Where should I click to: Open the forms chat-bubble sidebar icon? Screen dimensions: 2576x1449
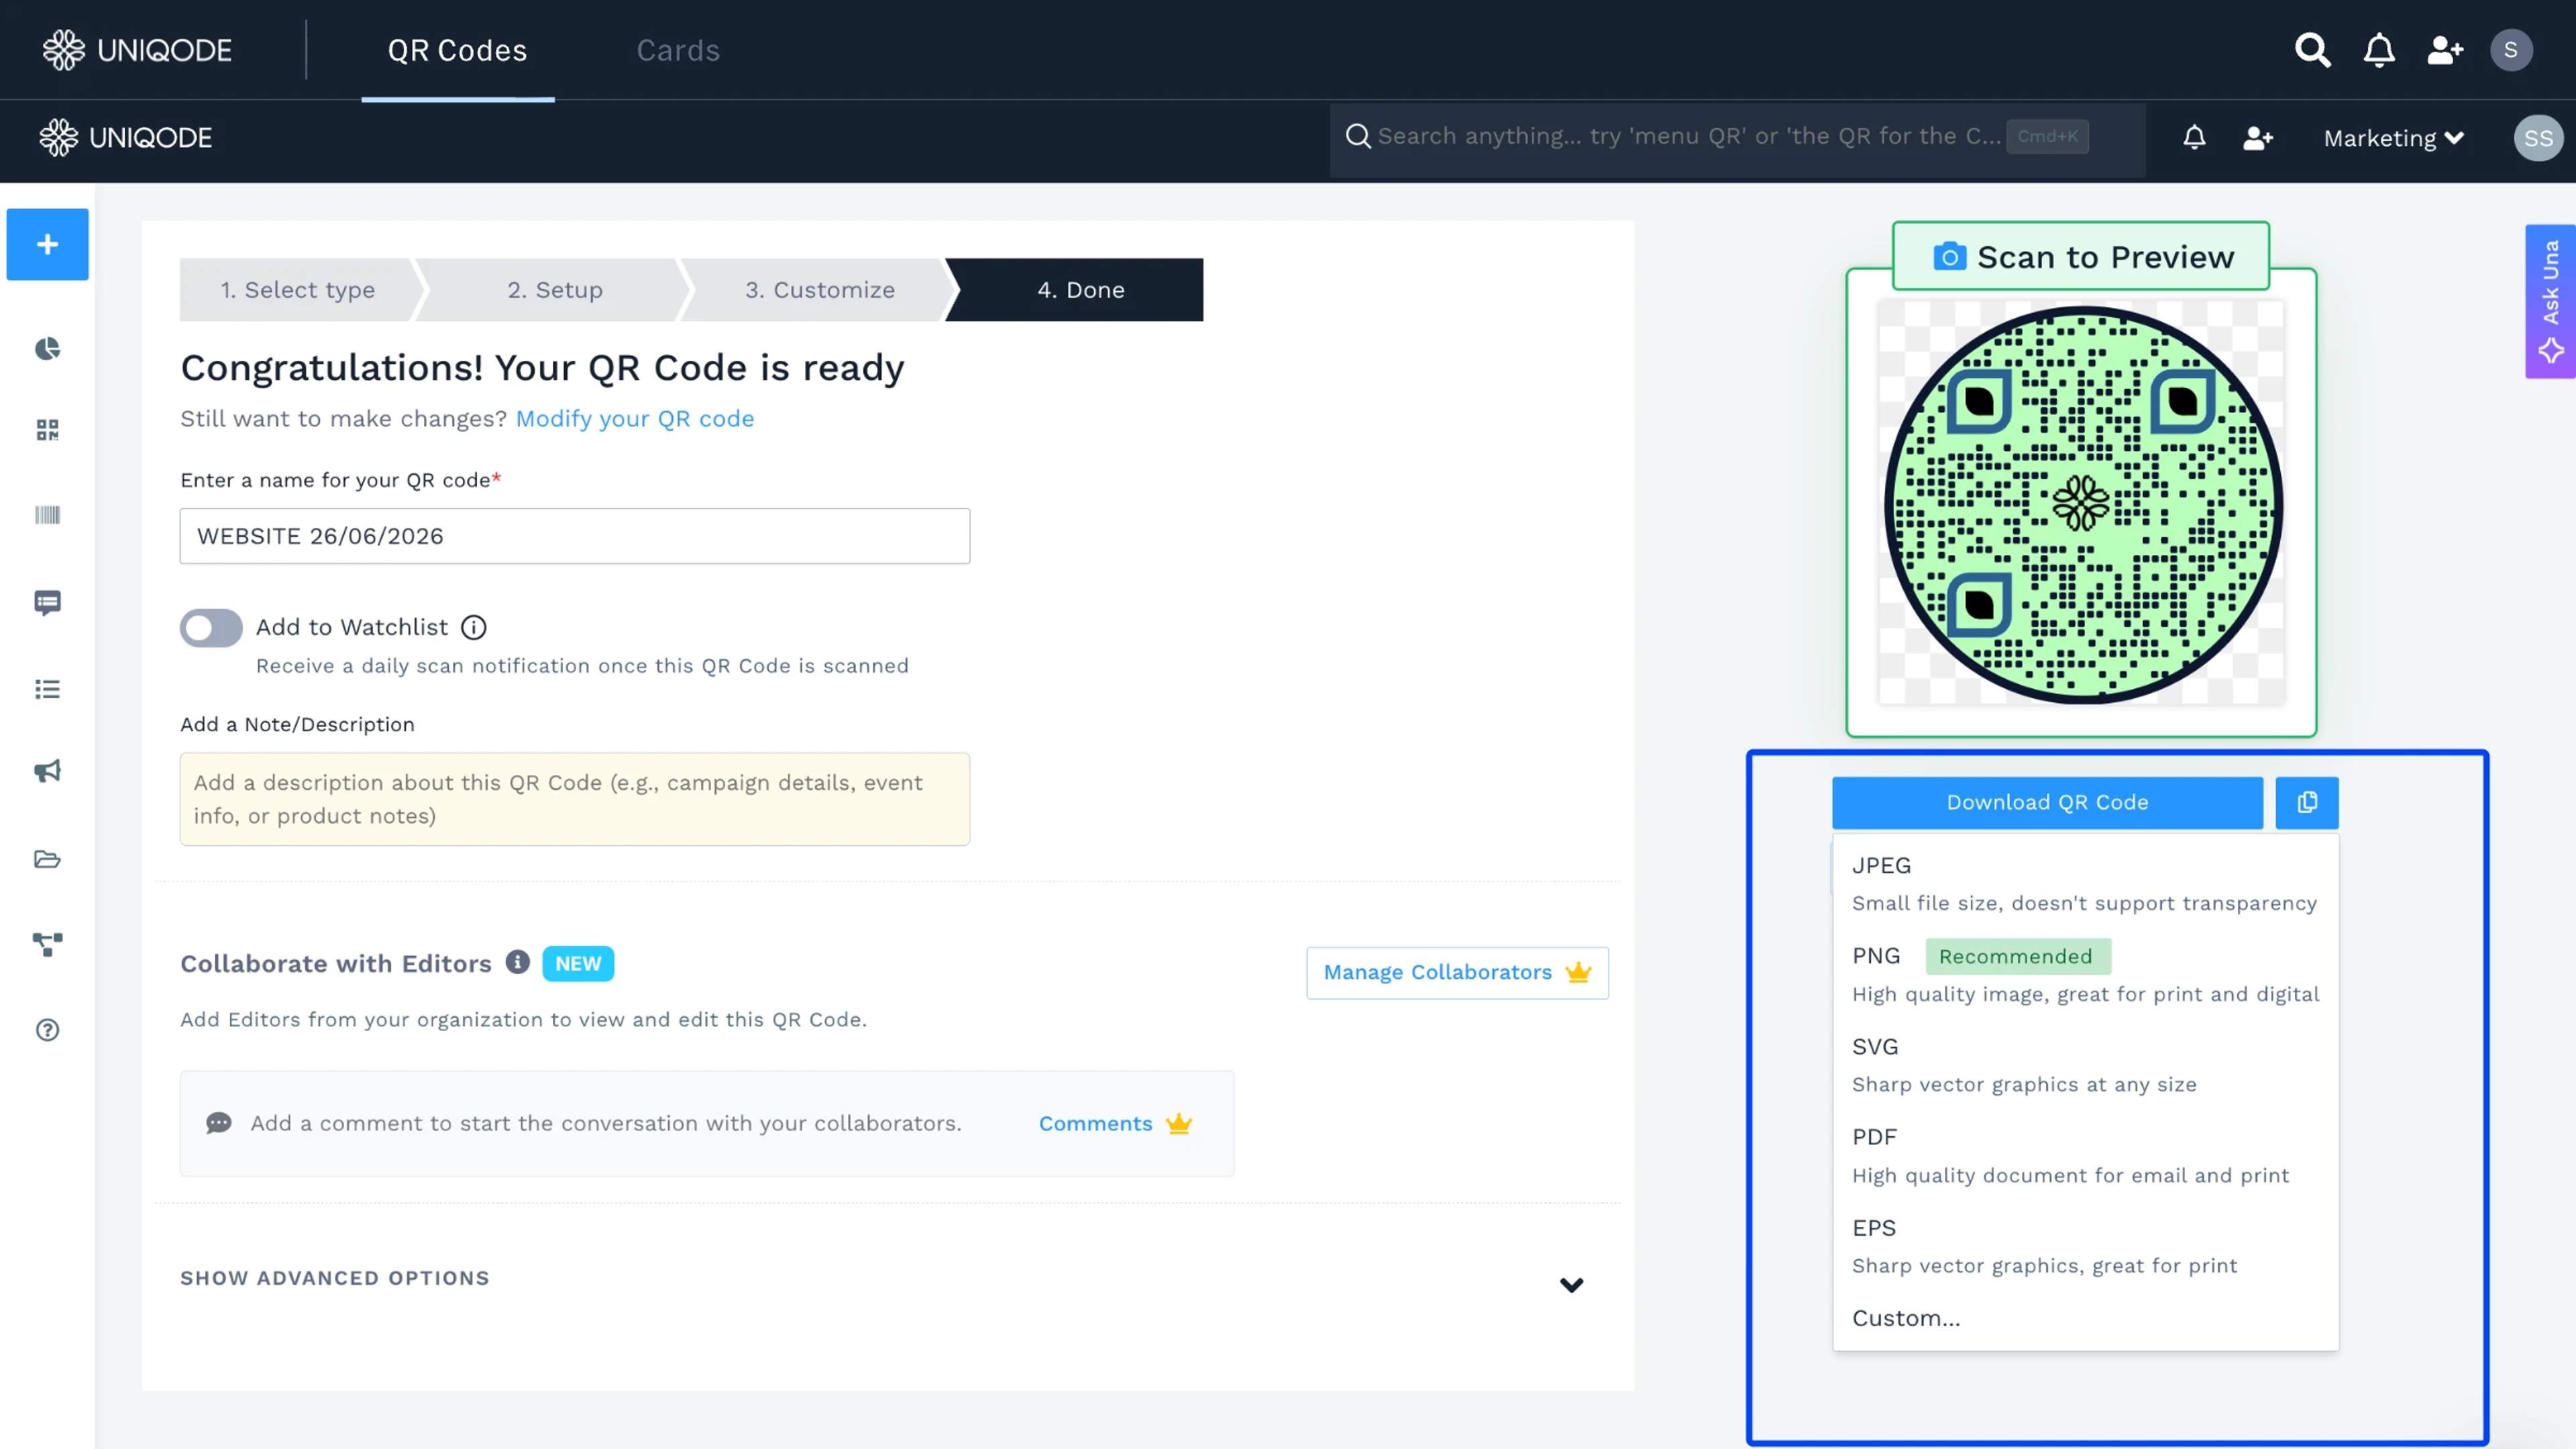[x=47, y=602]
